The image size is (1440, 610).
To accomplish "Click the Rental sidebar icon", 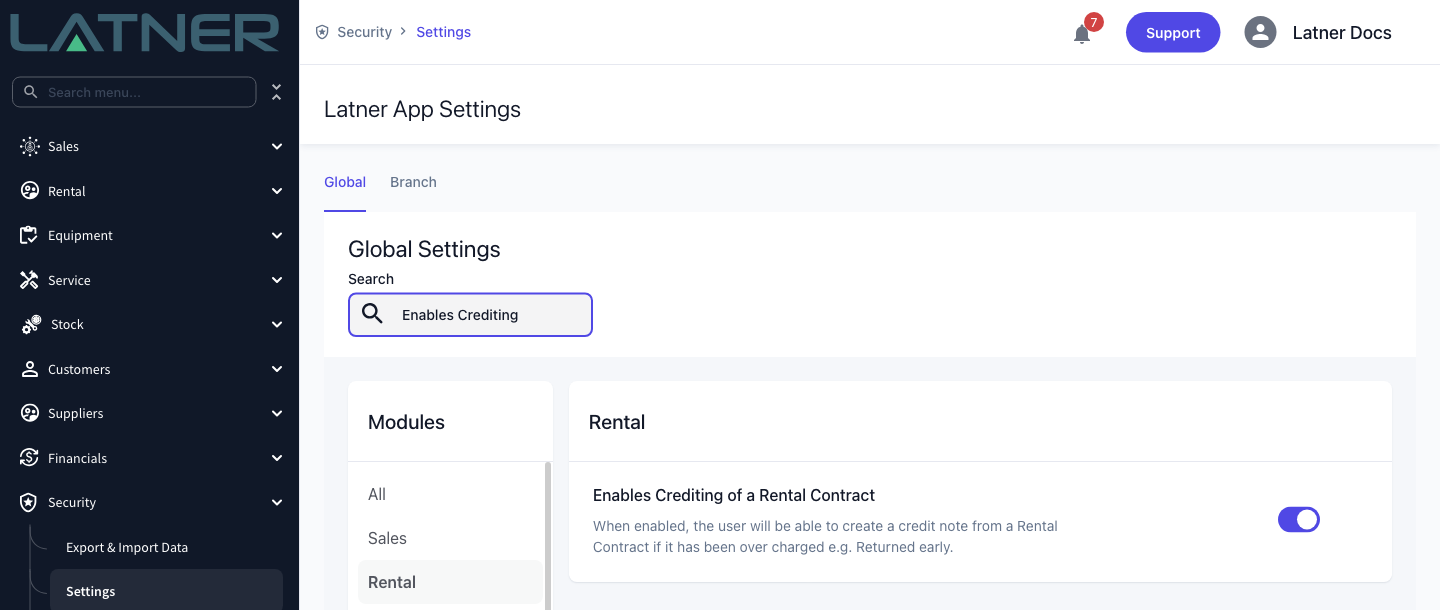I will pyautogui.click(x=30, y=191).
